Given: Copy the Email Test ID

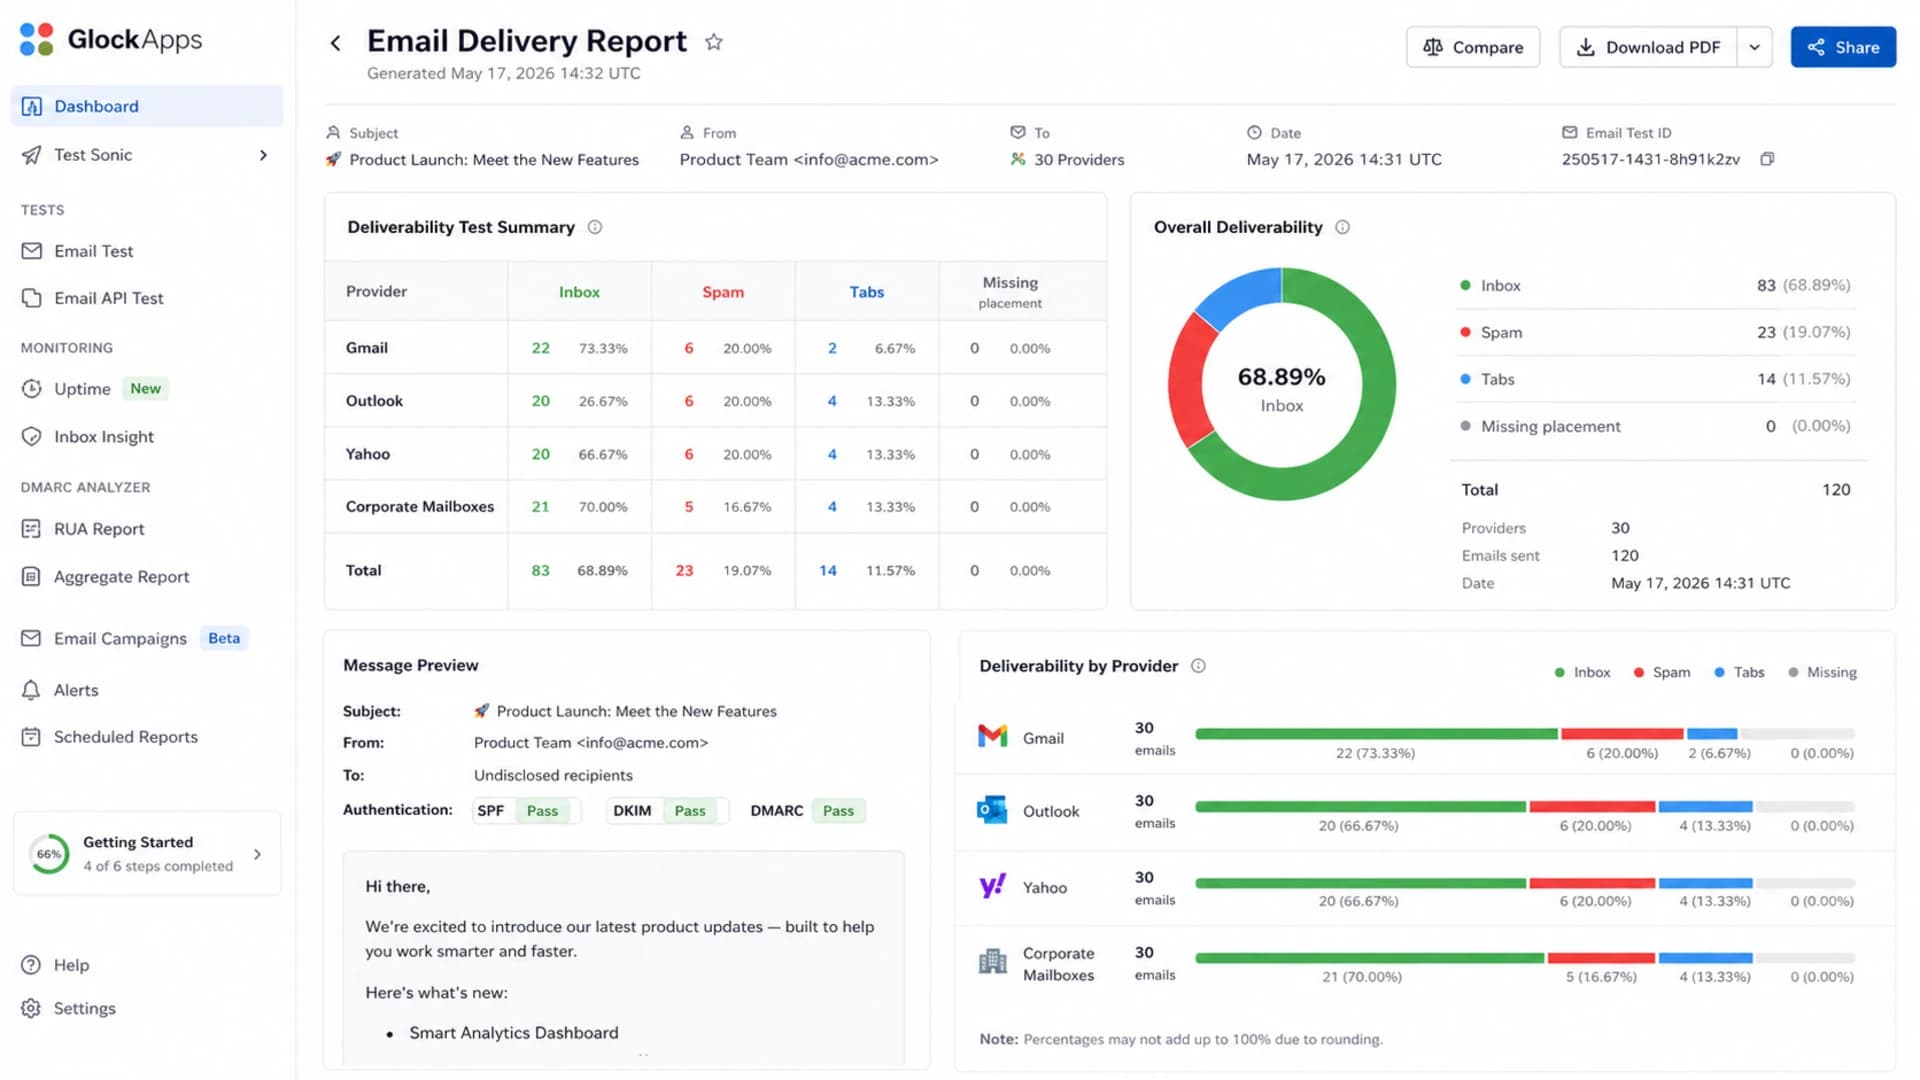Looking at the screenshot, I should pos(1767,159).
